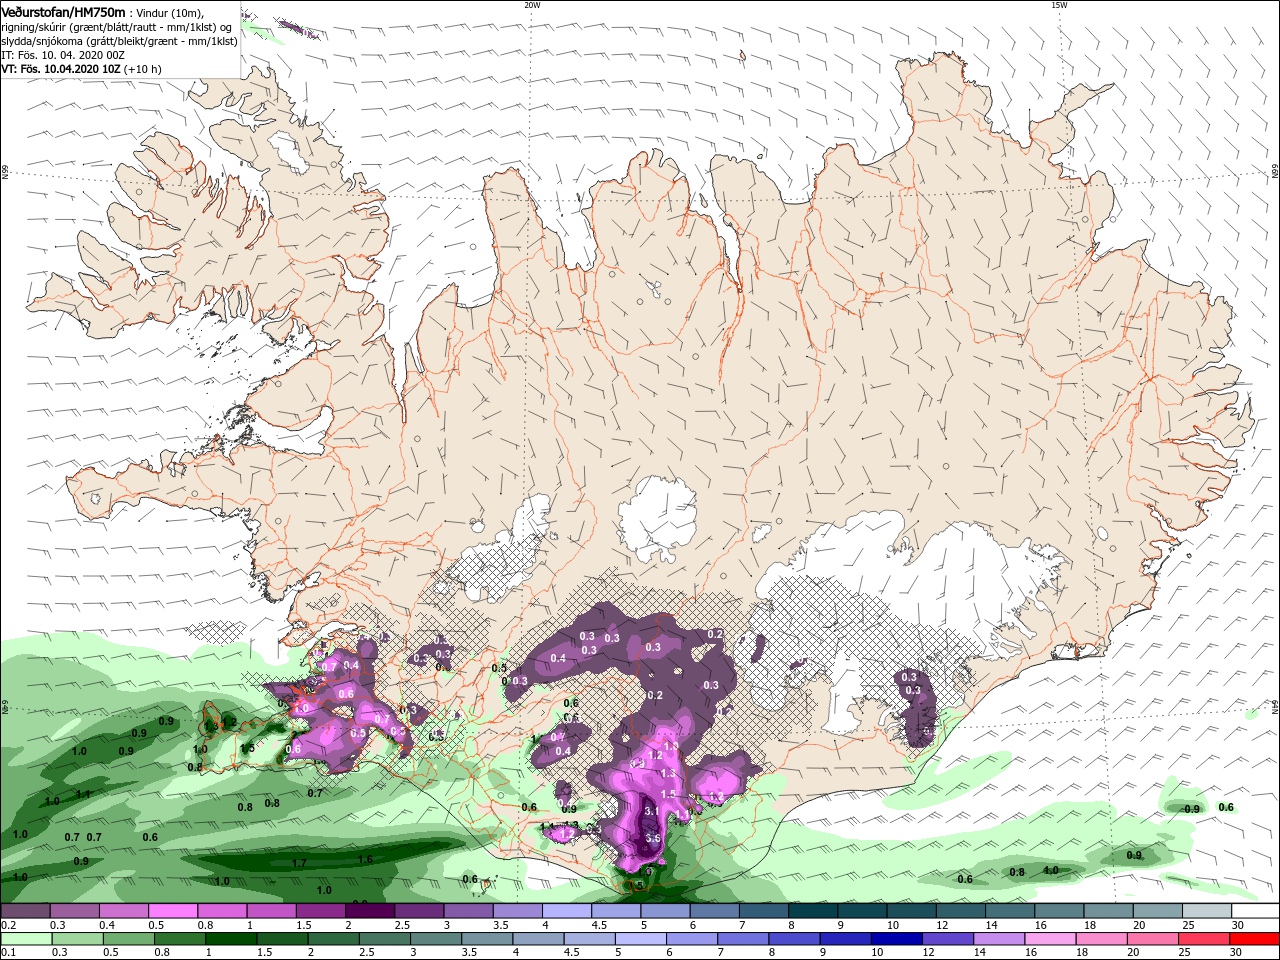
Task: Click the 15W longitude label
Action: pos(1059,5)
